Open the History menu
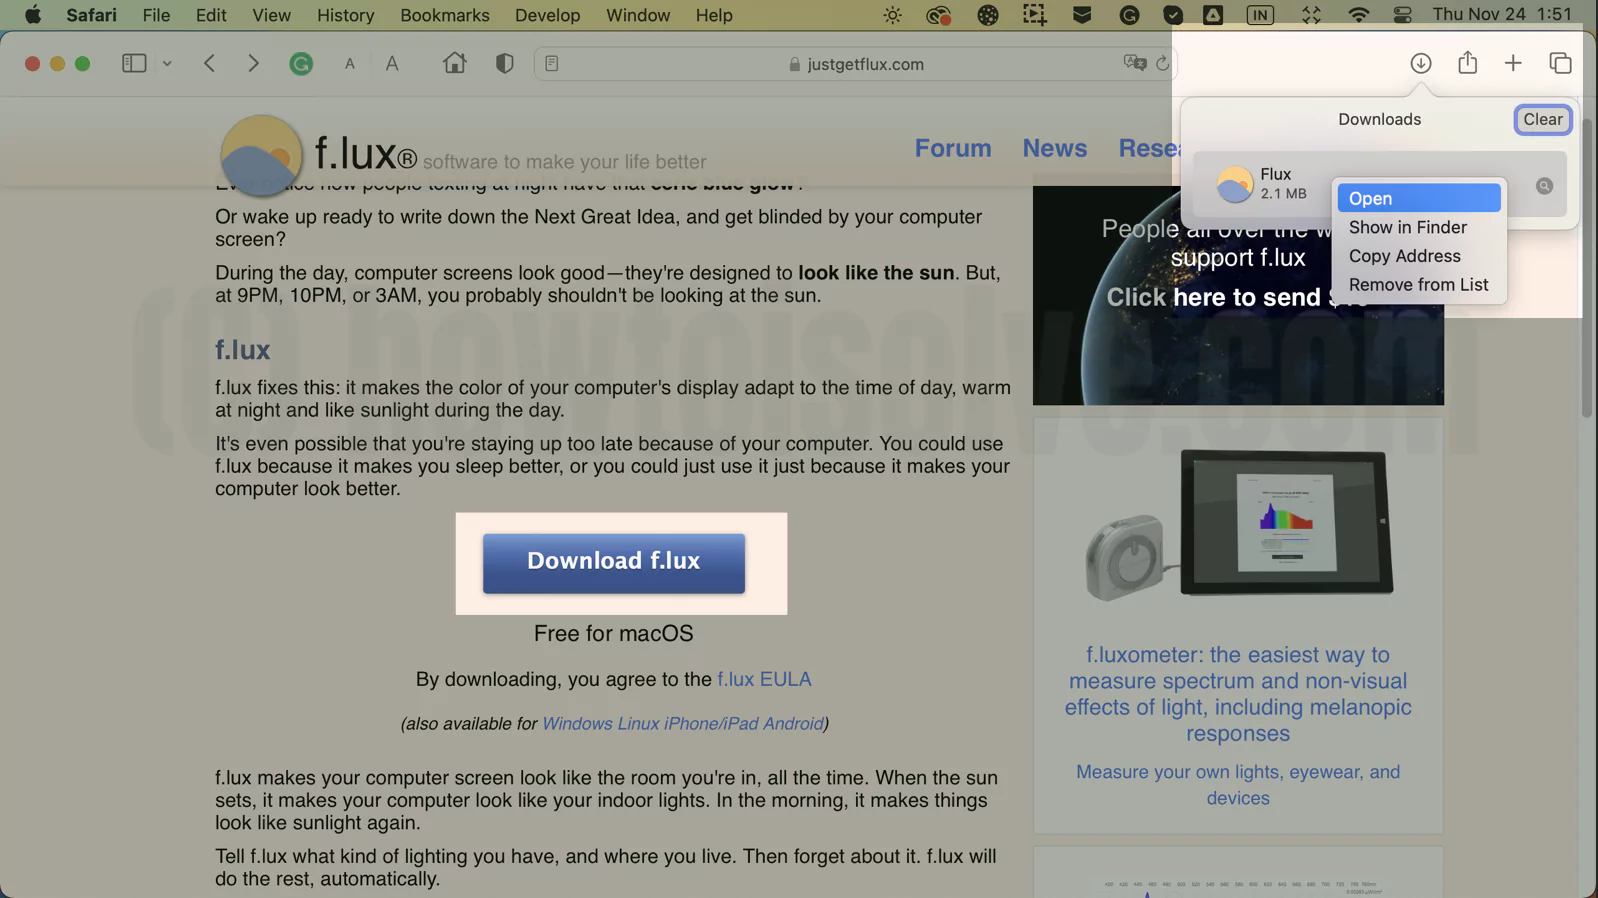Image resolution: width=1598 pixels, height=898 pixels. pyautogui.click(x=345, y=15)
